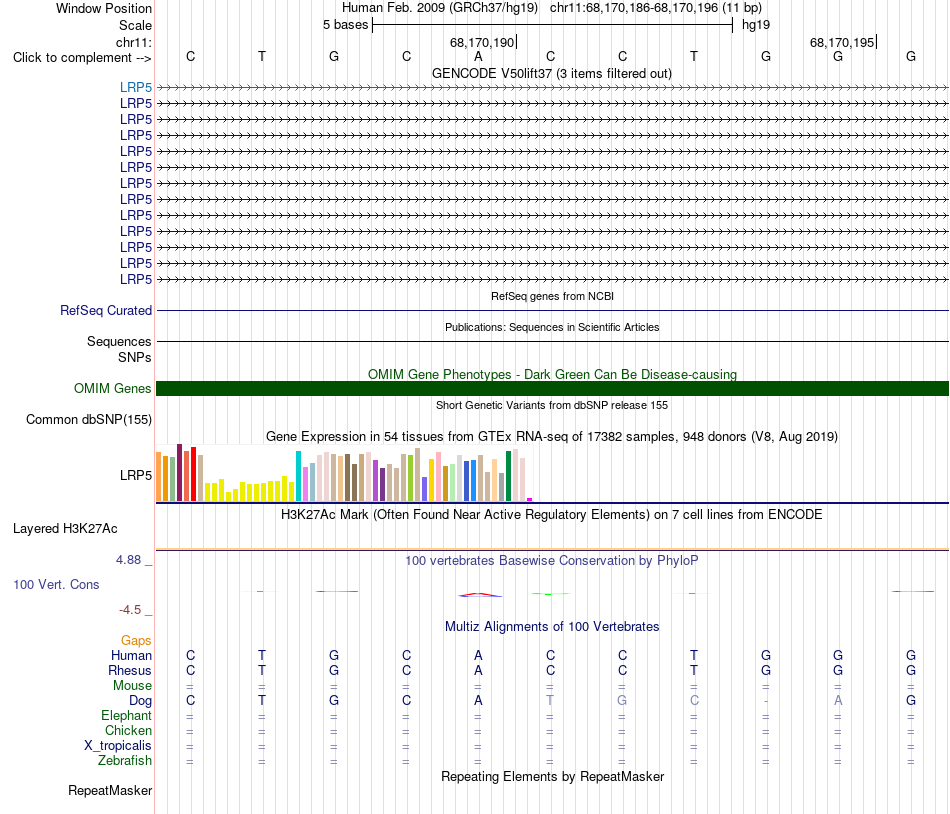Click the cyan bar in GTEx expression chart
This screenshot has height=814, width=950.
pyautogui.click(x=298, y=476)
